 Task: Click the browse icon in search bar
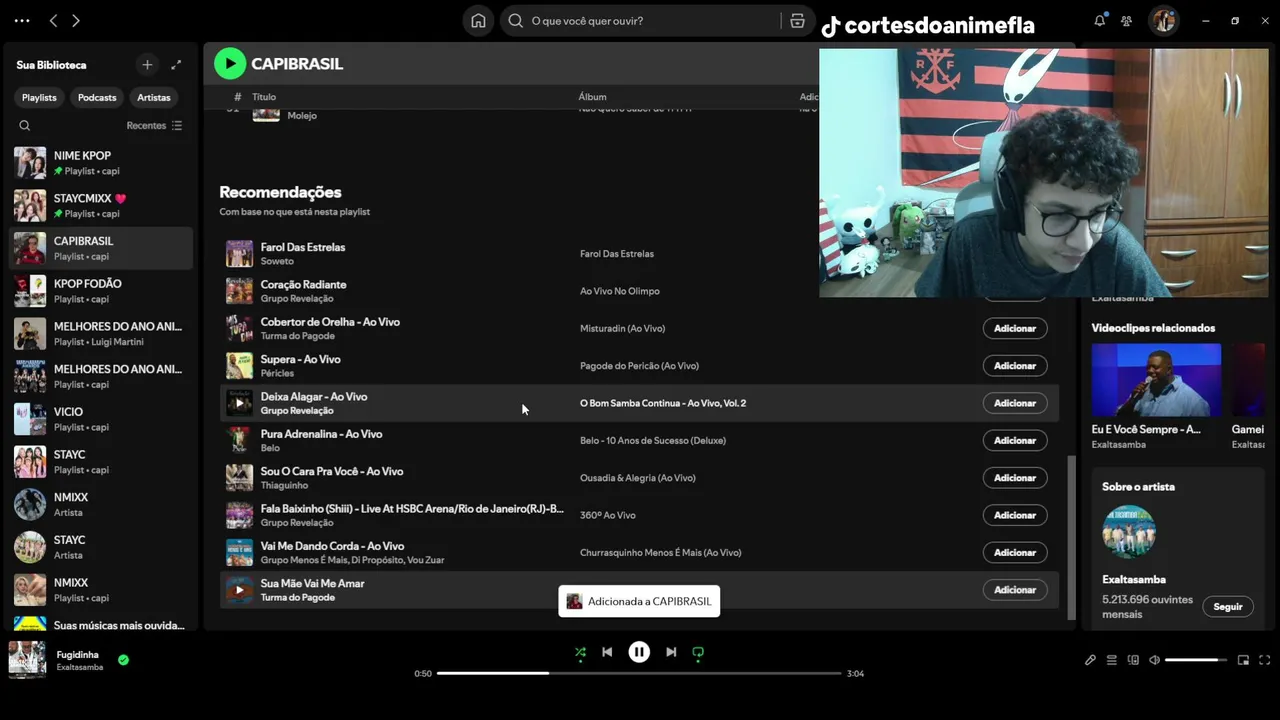(x=797, y=20)
